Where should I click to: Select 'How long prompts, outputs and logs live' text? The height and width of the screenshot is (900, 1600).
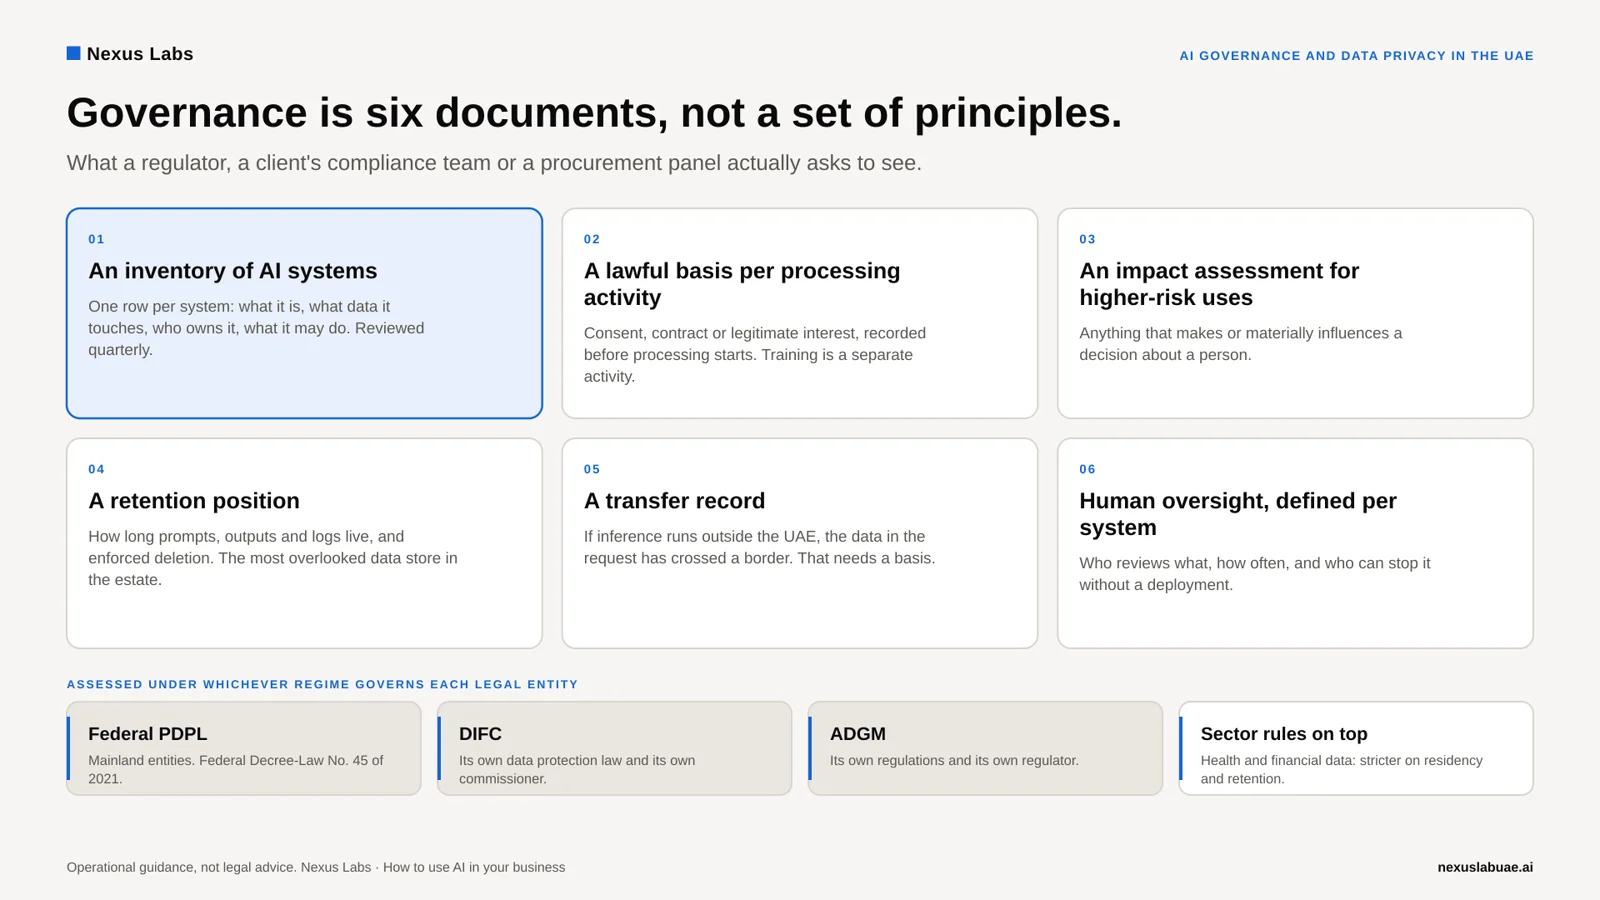pos(273,558)
